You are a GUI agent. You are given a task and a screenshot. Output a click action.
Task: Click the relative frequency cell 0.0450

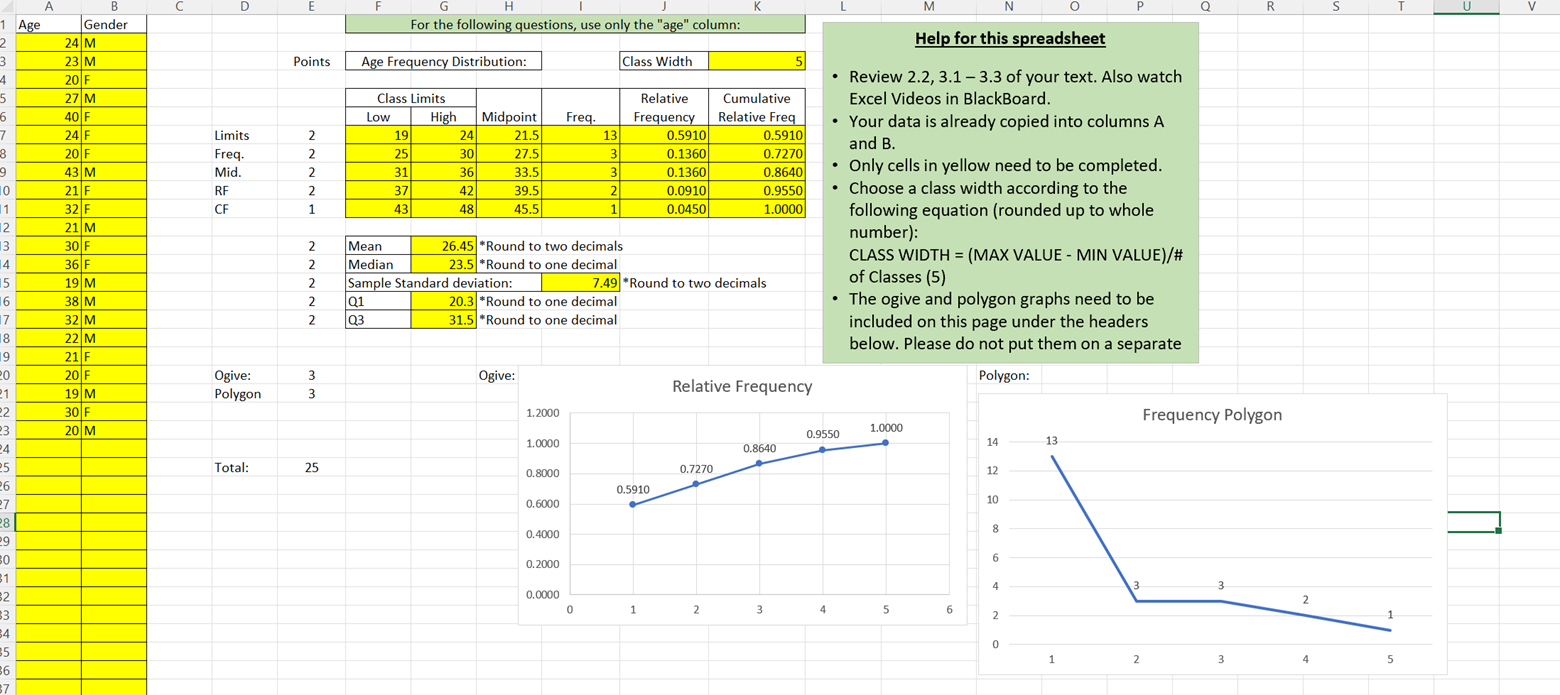pyautogui.click(x=664, y=209)
